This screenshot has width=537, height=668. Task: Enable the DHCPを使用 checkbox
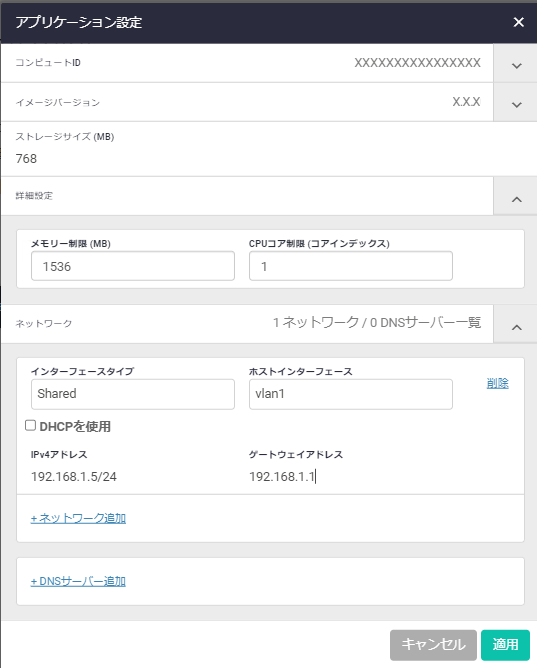coord(30,425)
